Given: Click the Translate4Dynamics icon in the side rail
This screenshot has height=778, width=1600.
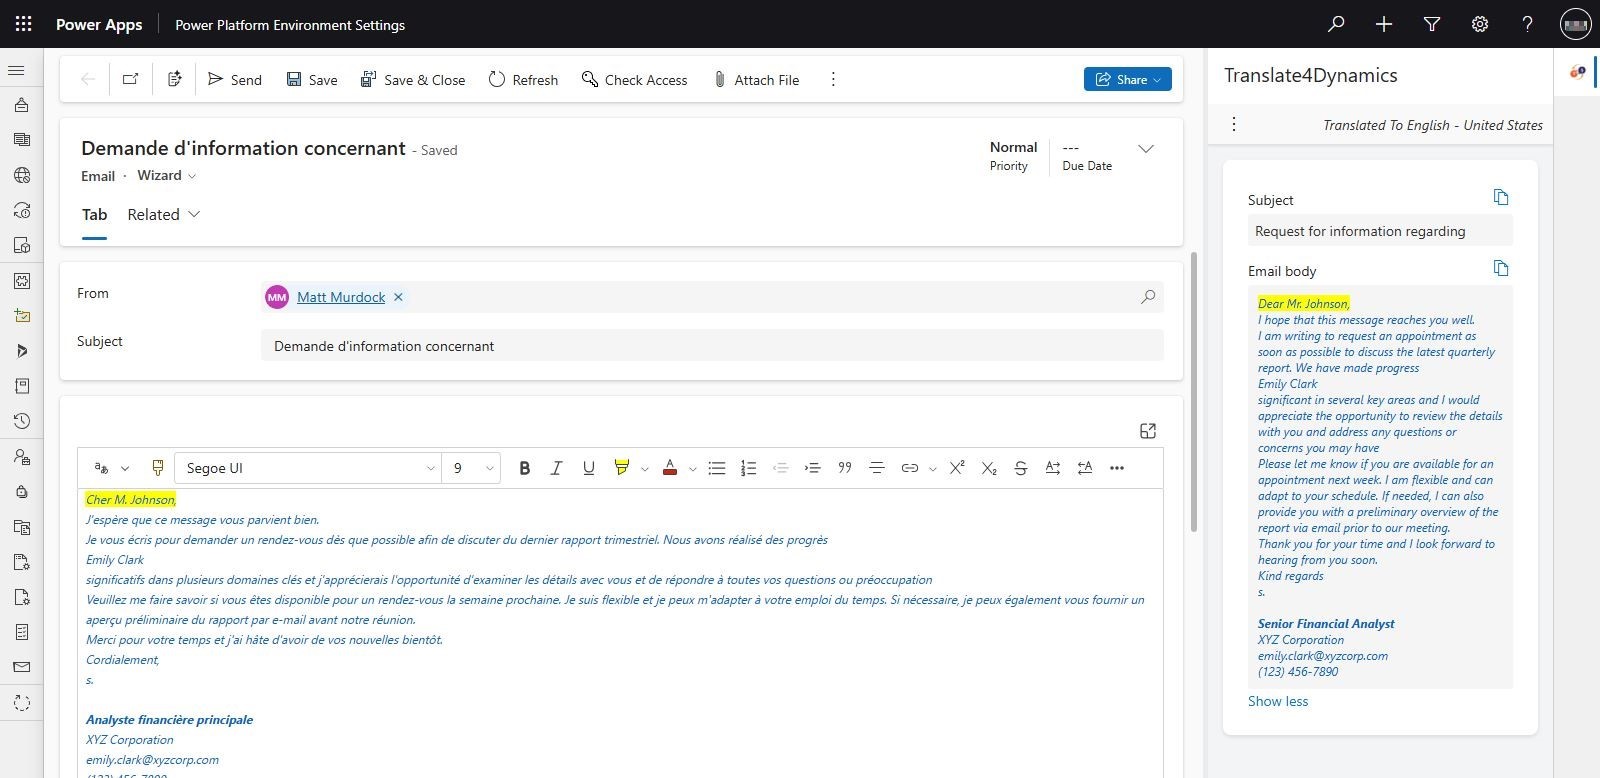Looking at the screenshot, I should 1577,73.
